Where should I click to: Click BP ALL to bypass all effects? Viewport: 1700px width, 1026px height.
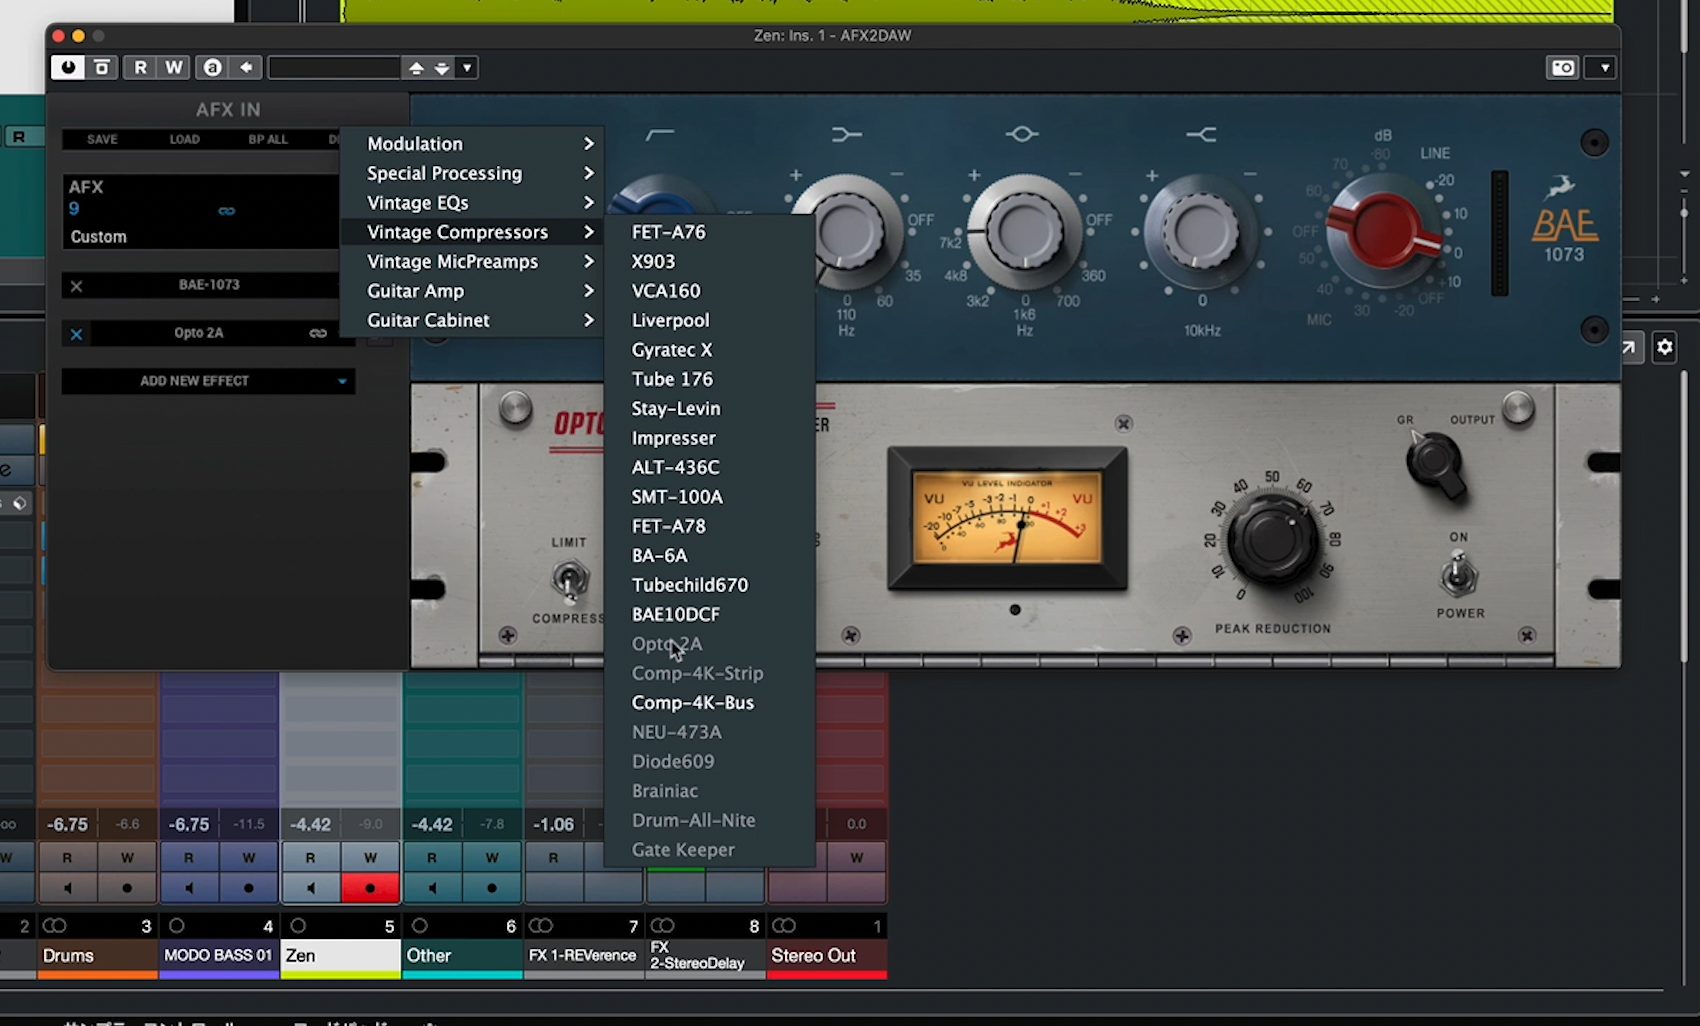click(268, 139)
